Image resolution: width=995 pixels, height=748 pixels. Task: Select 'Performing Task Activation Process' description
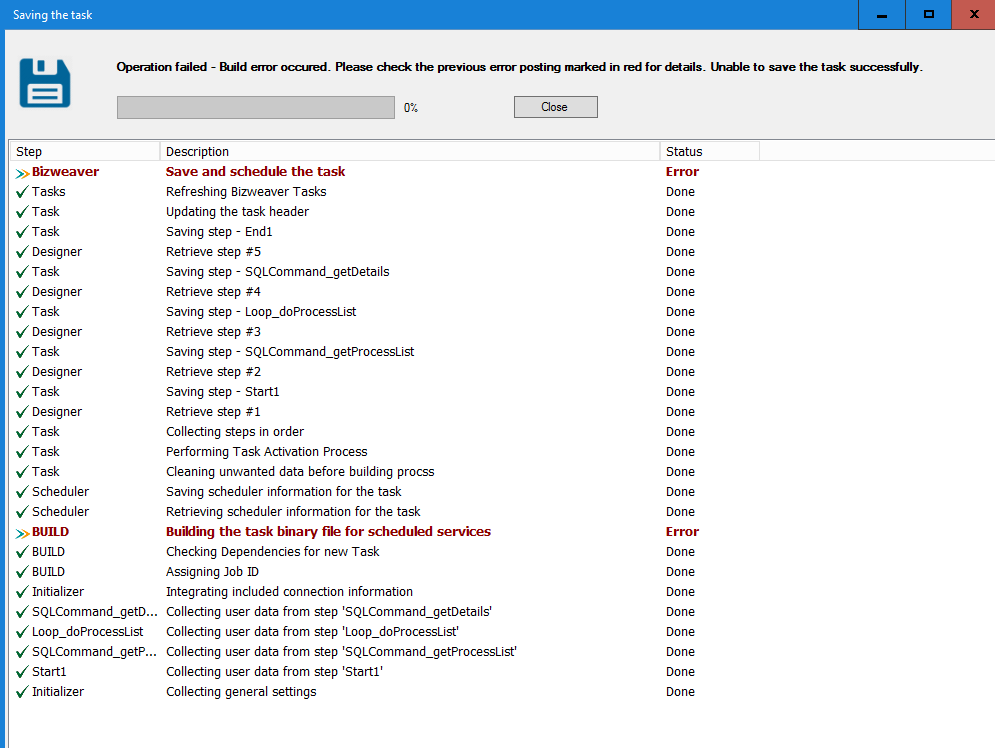pyautogui.click(x=267, y=452)
